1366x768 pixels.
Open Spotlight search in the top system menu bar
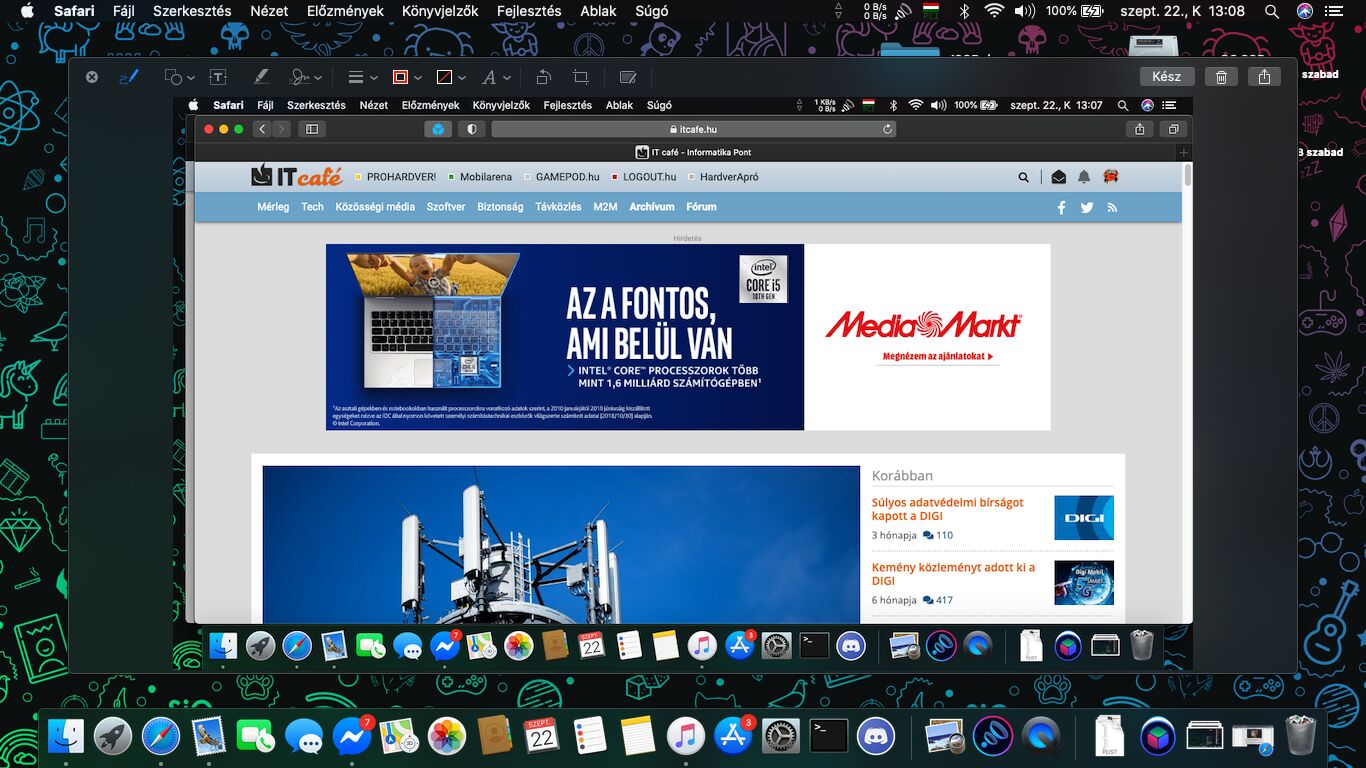pos(1272,11)
